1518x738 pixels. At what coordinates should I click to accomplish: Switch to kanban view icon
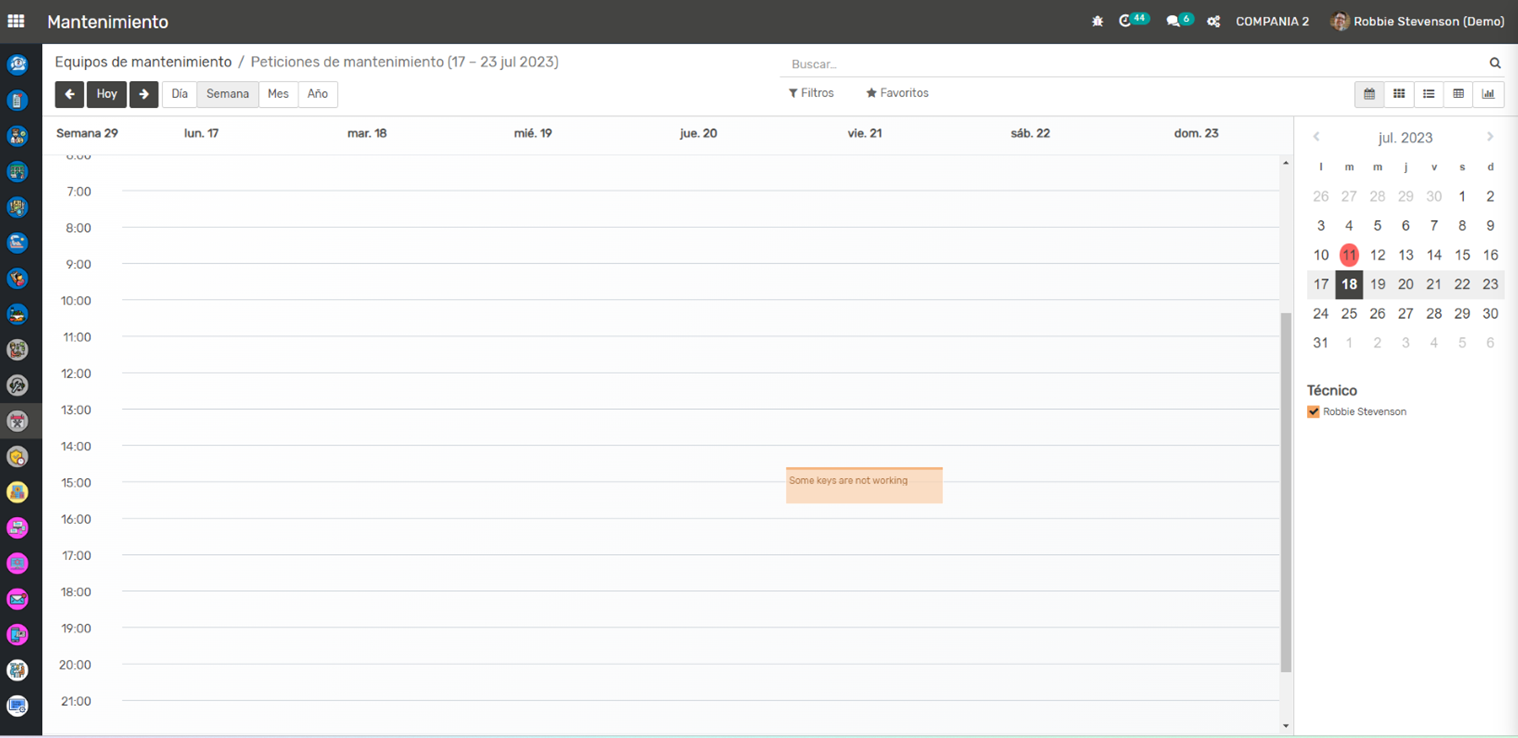pyautogui.click(x=1399, y=94)
